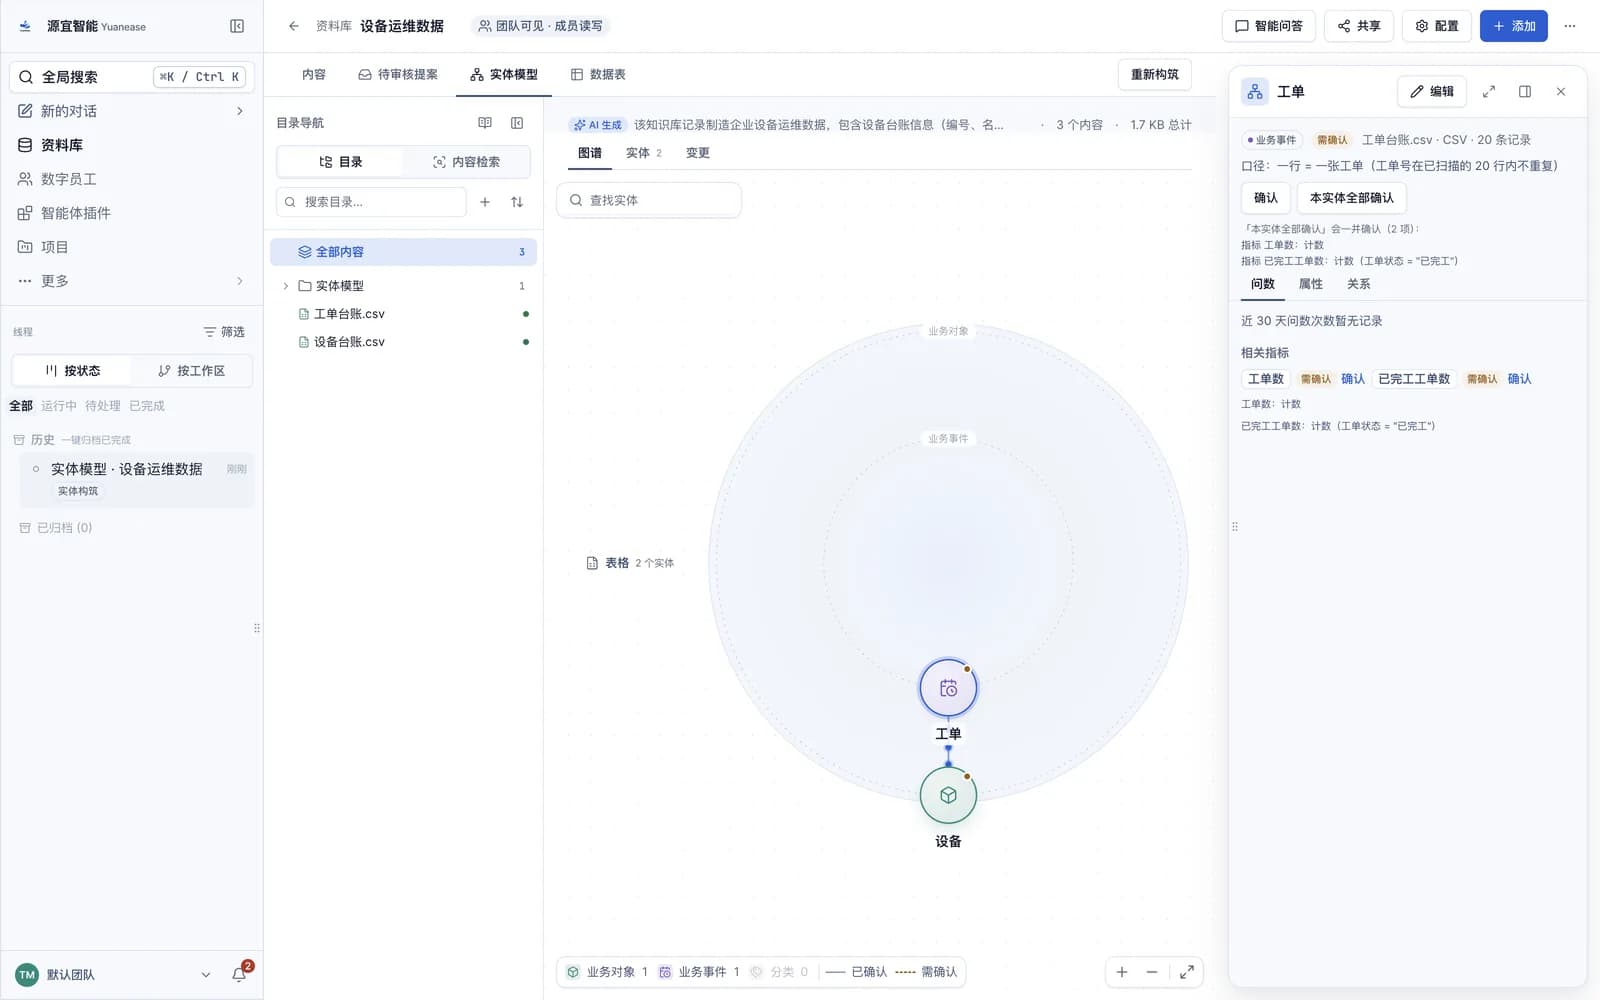Open the directory book view icon
Screen dimensions: 1600x1000
(x=485, y=123)
